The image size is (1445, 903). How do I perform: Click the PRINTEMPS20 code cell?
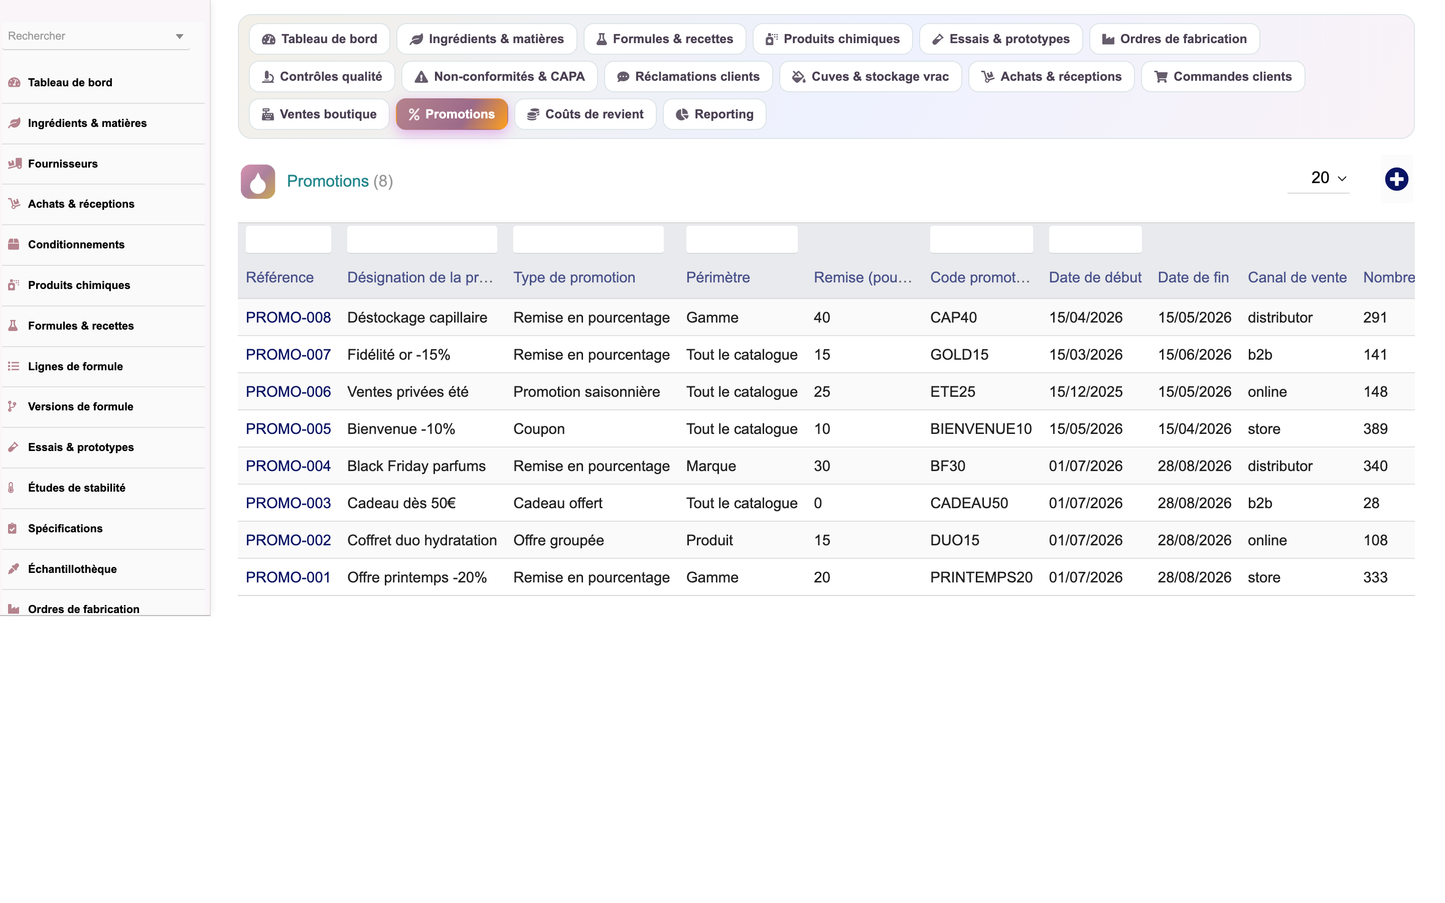click(981, 577)
